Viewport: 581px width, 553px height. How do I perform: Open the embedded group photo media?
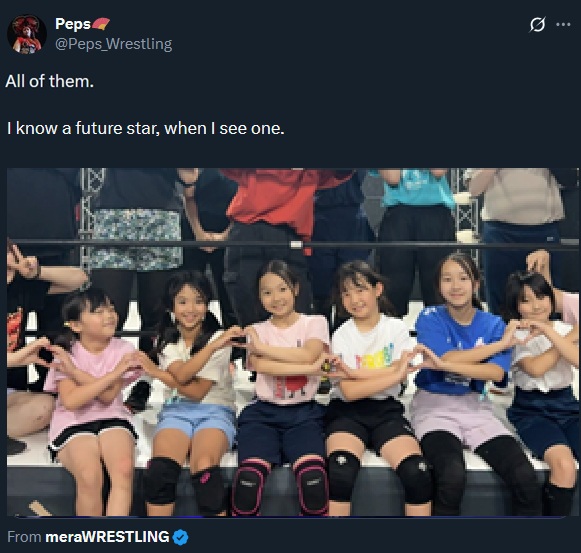(x=293, y=342)
